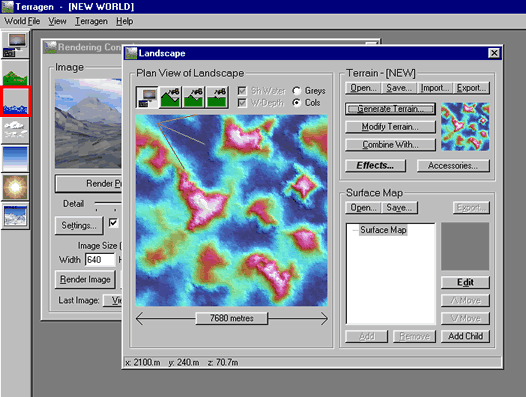The height and width of the screenshot is (397, 526).
Task: Open the World File menu
Action: click(22, 21)
